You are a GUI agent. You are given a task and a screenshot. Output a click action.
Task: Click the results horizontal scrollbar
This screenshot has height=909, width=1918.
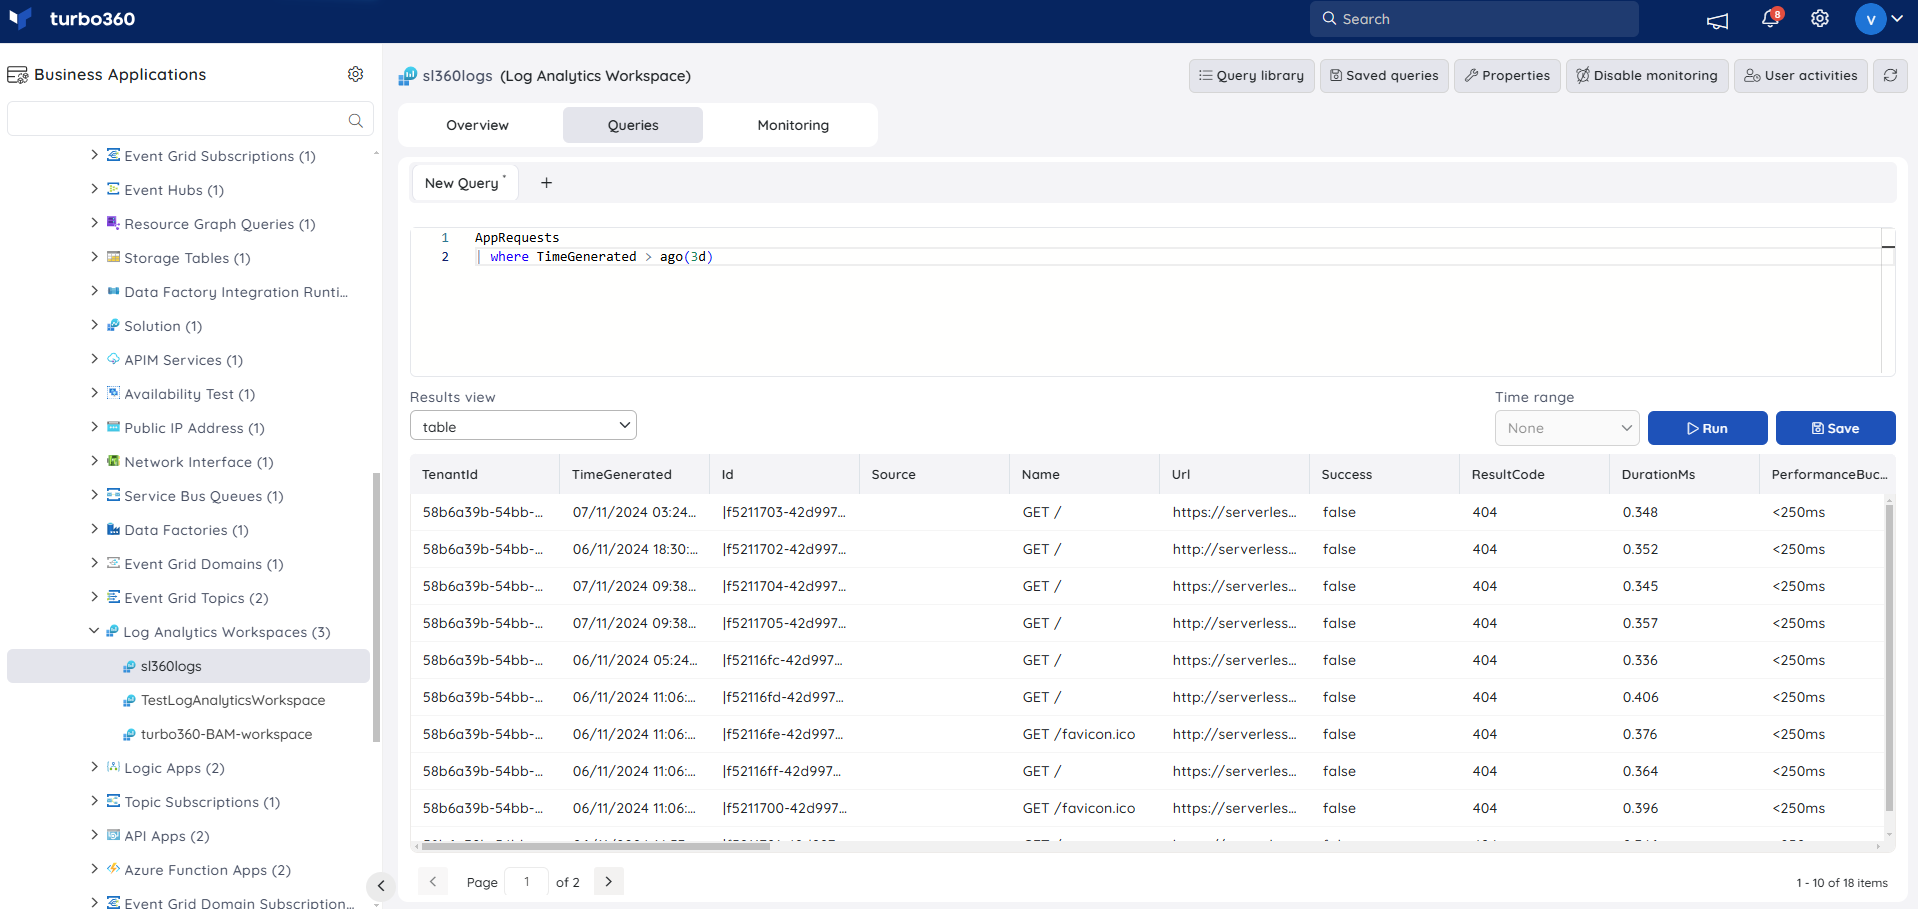(x=596, y=846)
